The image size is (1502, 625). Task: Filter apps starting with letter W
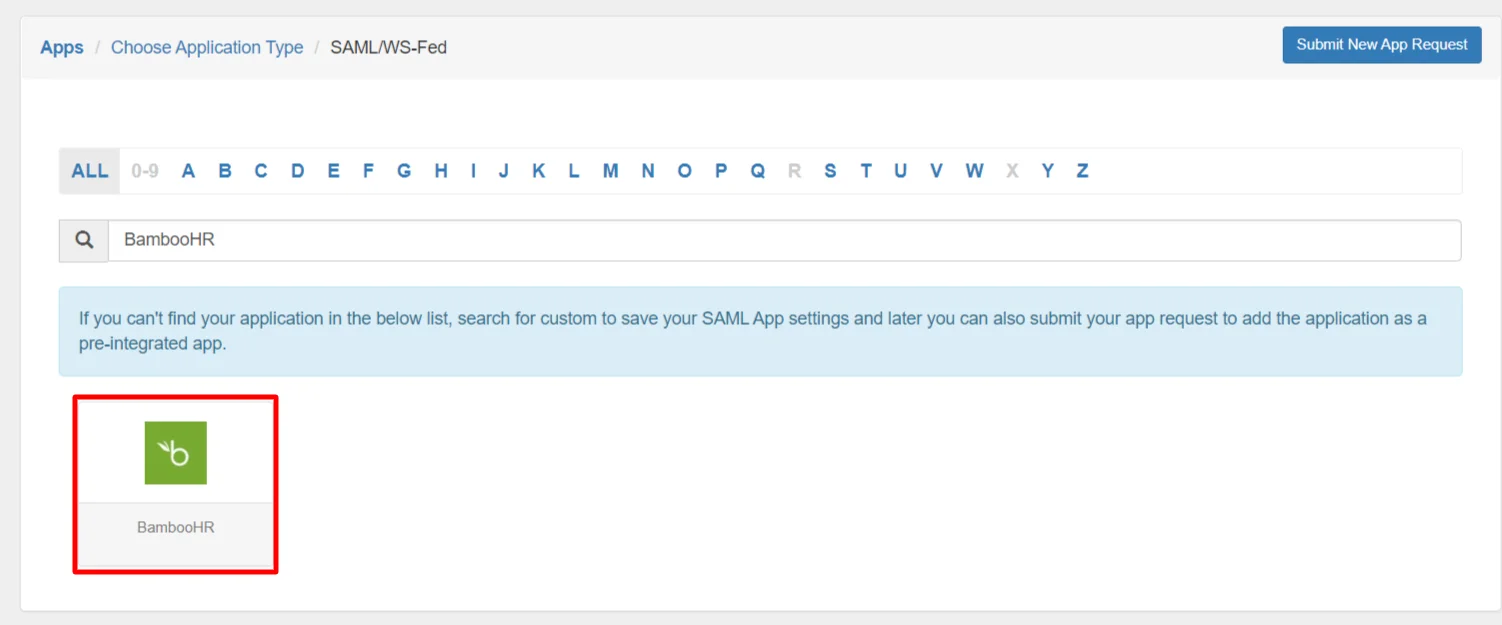tap(973, 170)
